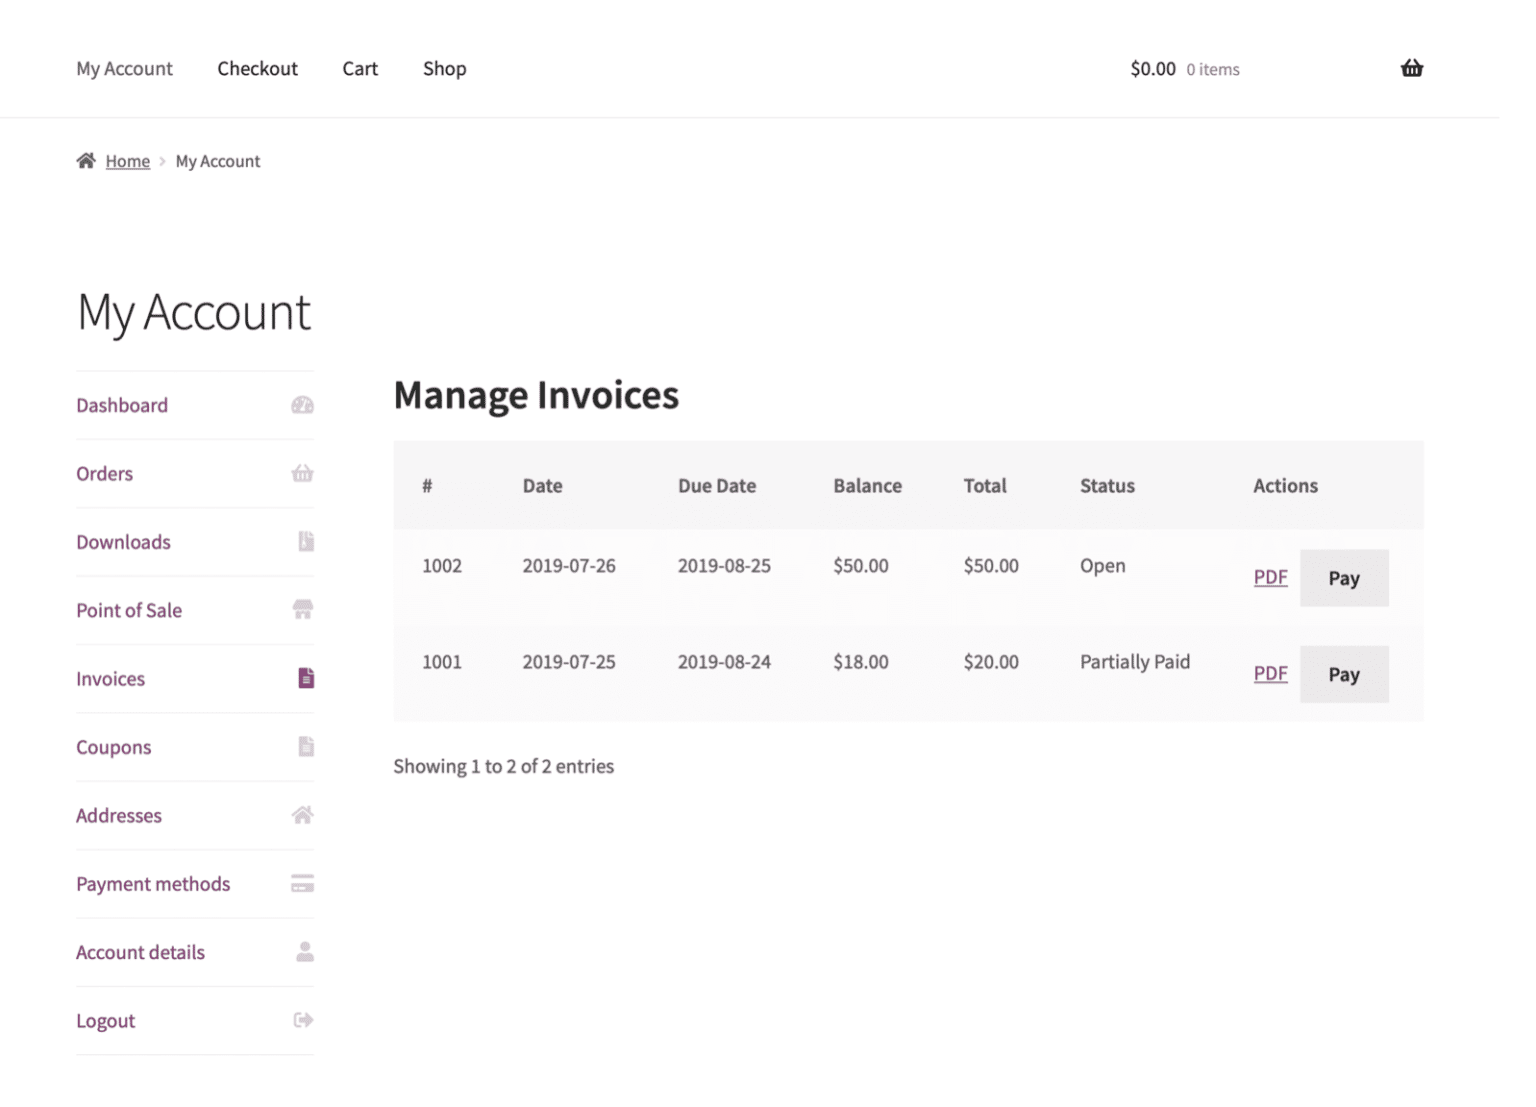Viewport: 1536px width, 1107px height.
Task: Download PDF for invoice 1002
Action: [1271, 577]
